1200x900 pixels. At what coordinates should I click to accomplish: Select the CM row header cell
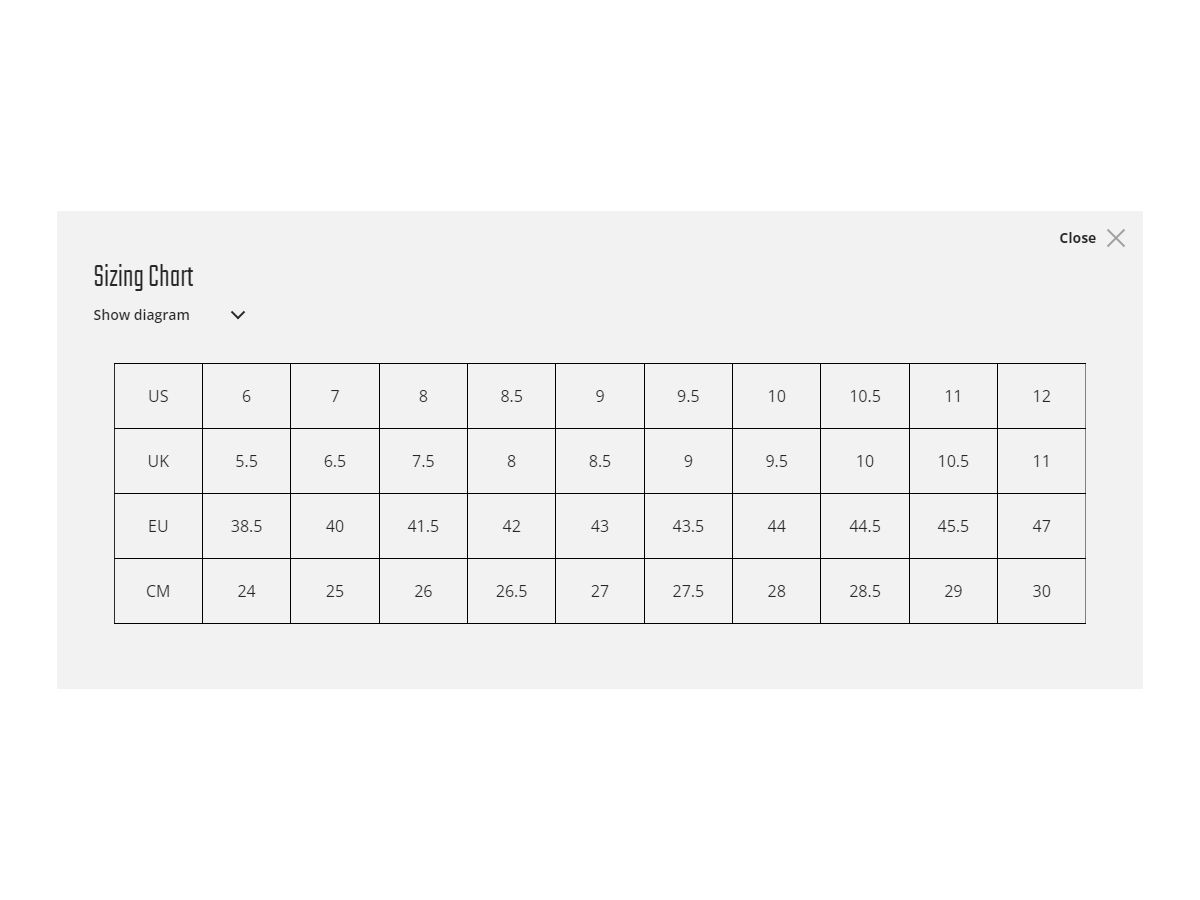[x=158, y=591]
